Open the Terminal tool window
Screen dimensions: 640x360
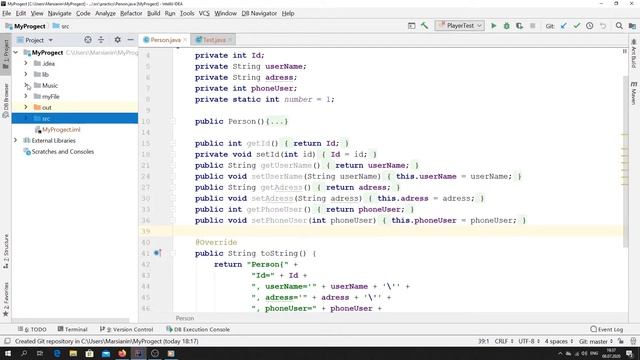(73, 329)
